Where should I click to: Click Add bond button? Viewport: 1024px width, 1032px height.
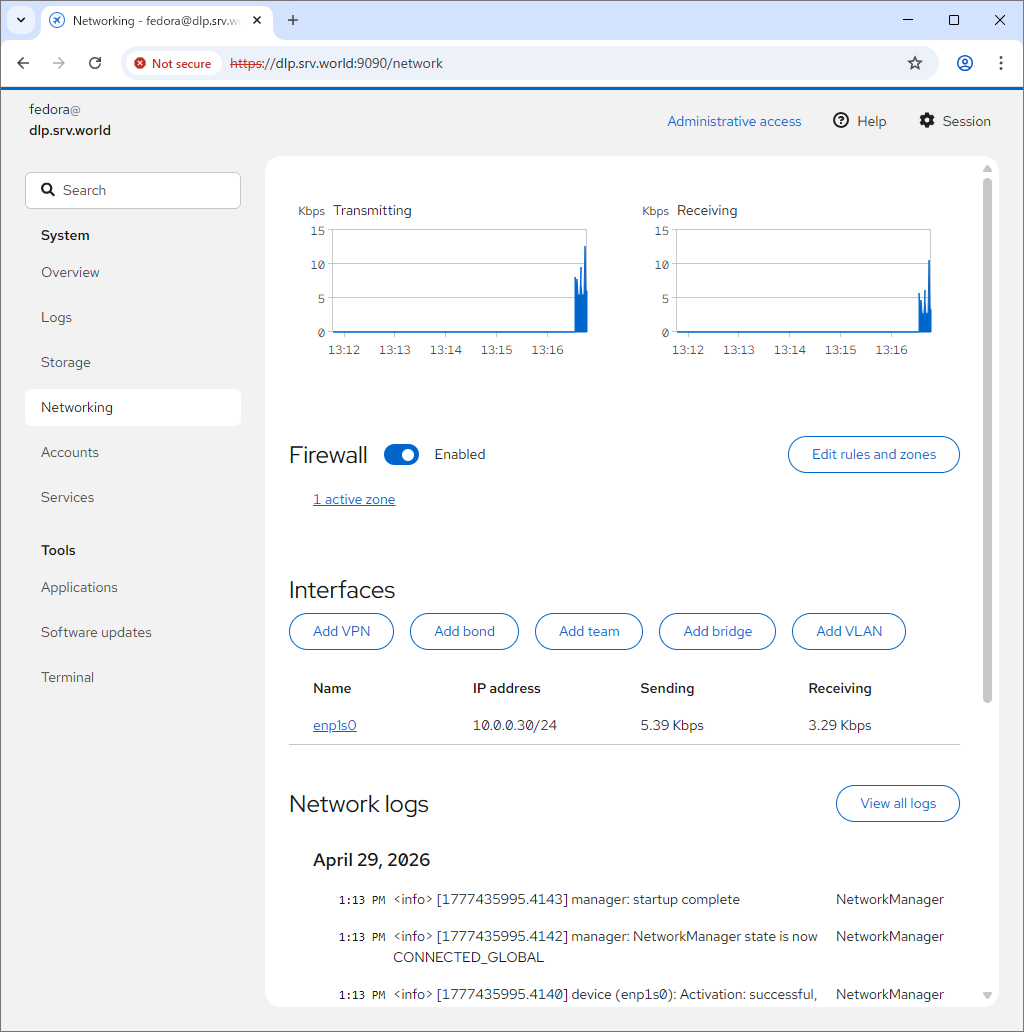(x=465, y=631)
